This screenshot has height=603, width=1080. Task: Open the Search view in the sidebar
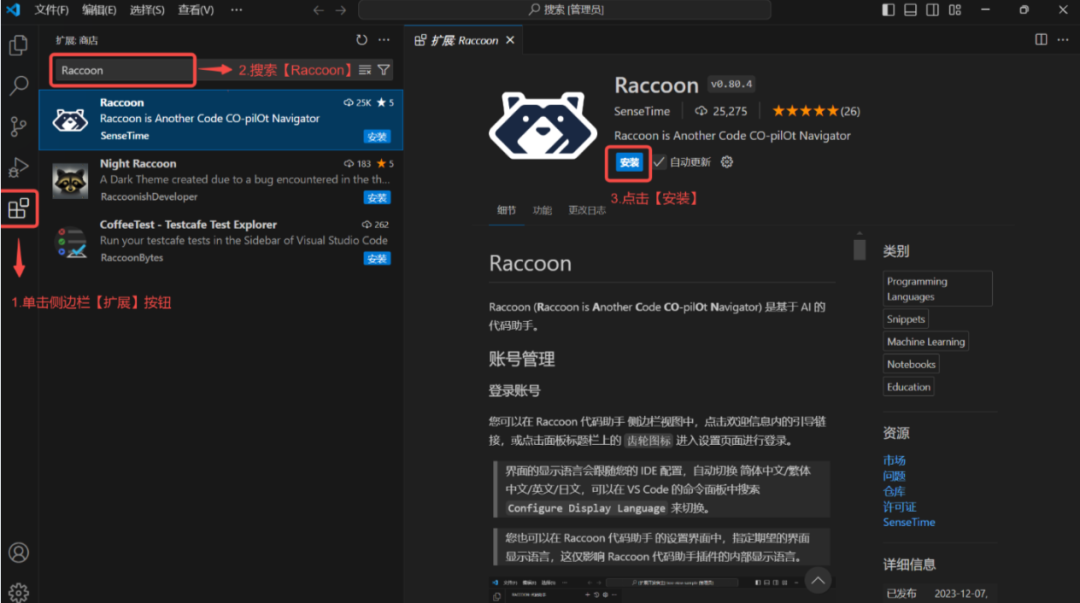(18, 85)
